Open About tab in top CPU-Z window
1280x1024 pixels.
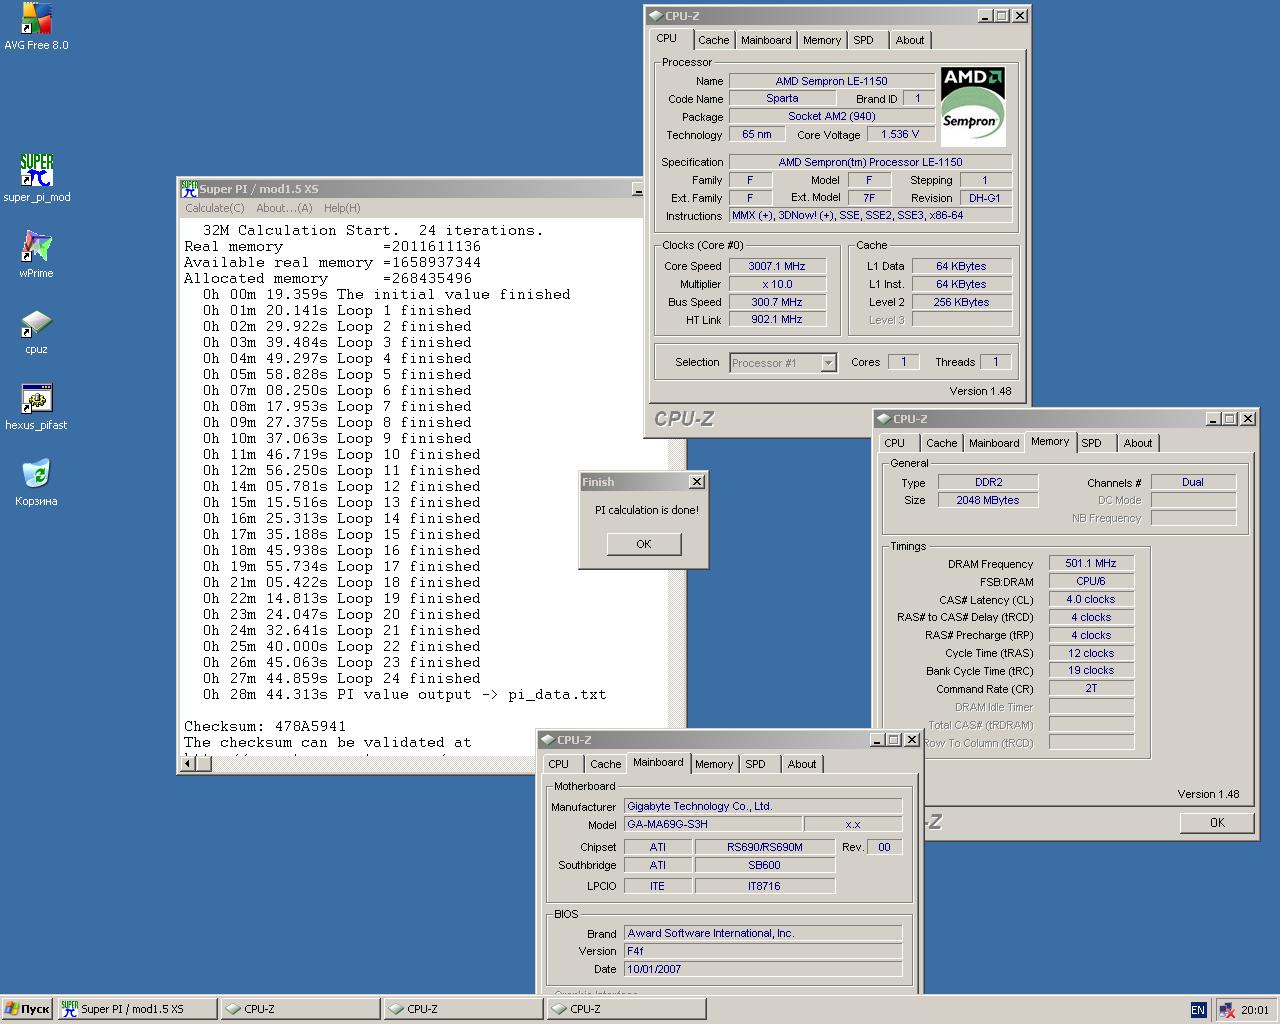coord(910,40)
